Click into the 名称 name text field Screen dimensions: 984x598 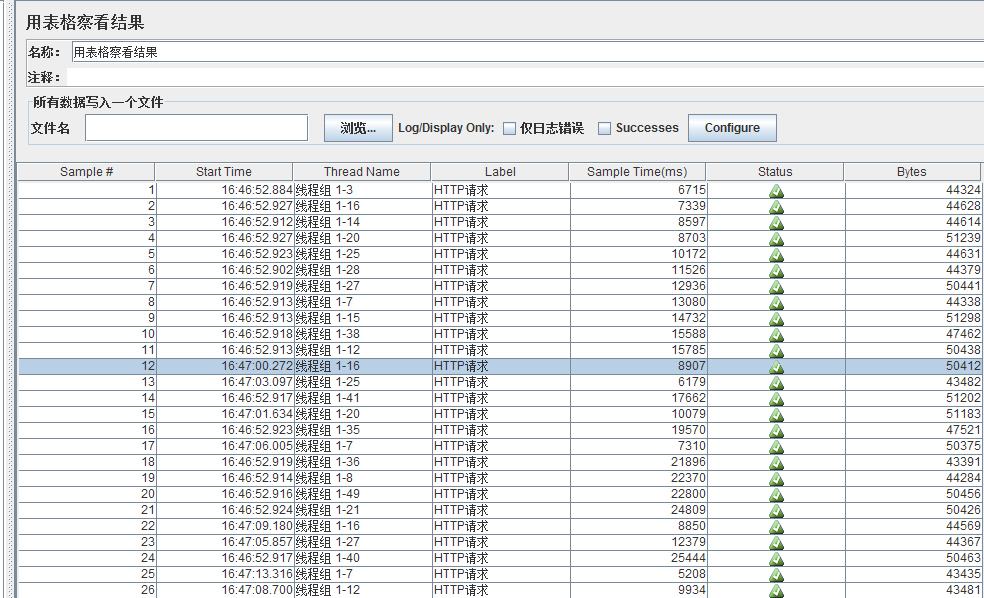tap(526, 52)
